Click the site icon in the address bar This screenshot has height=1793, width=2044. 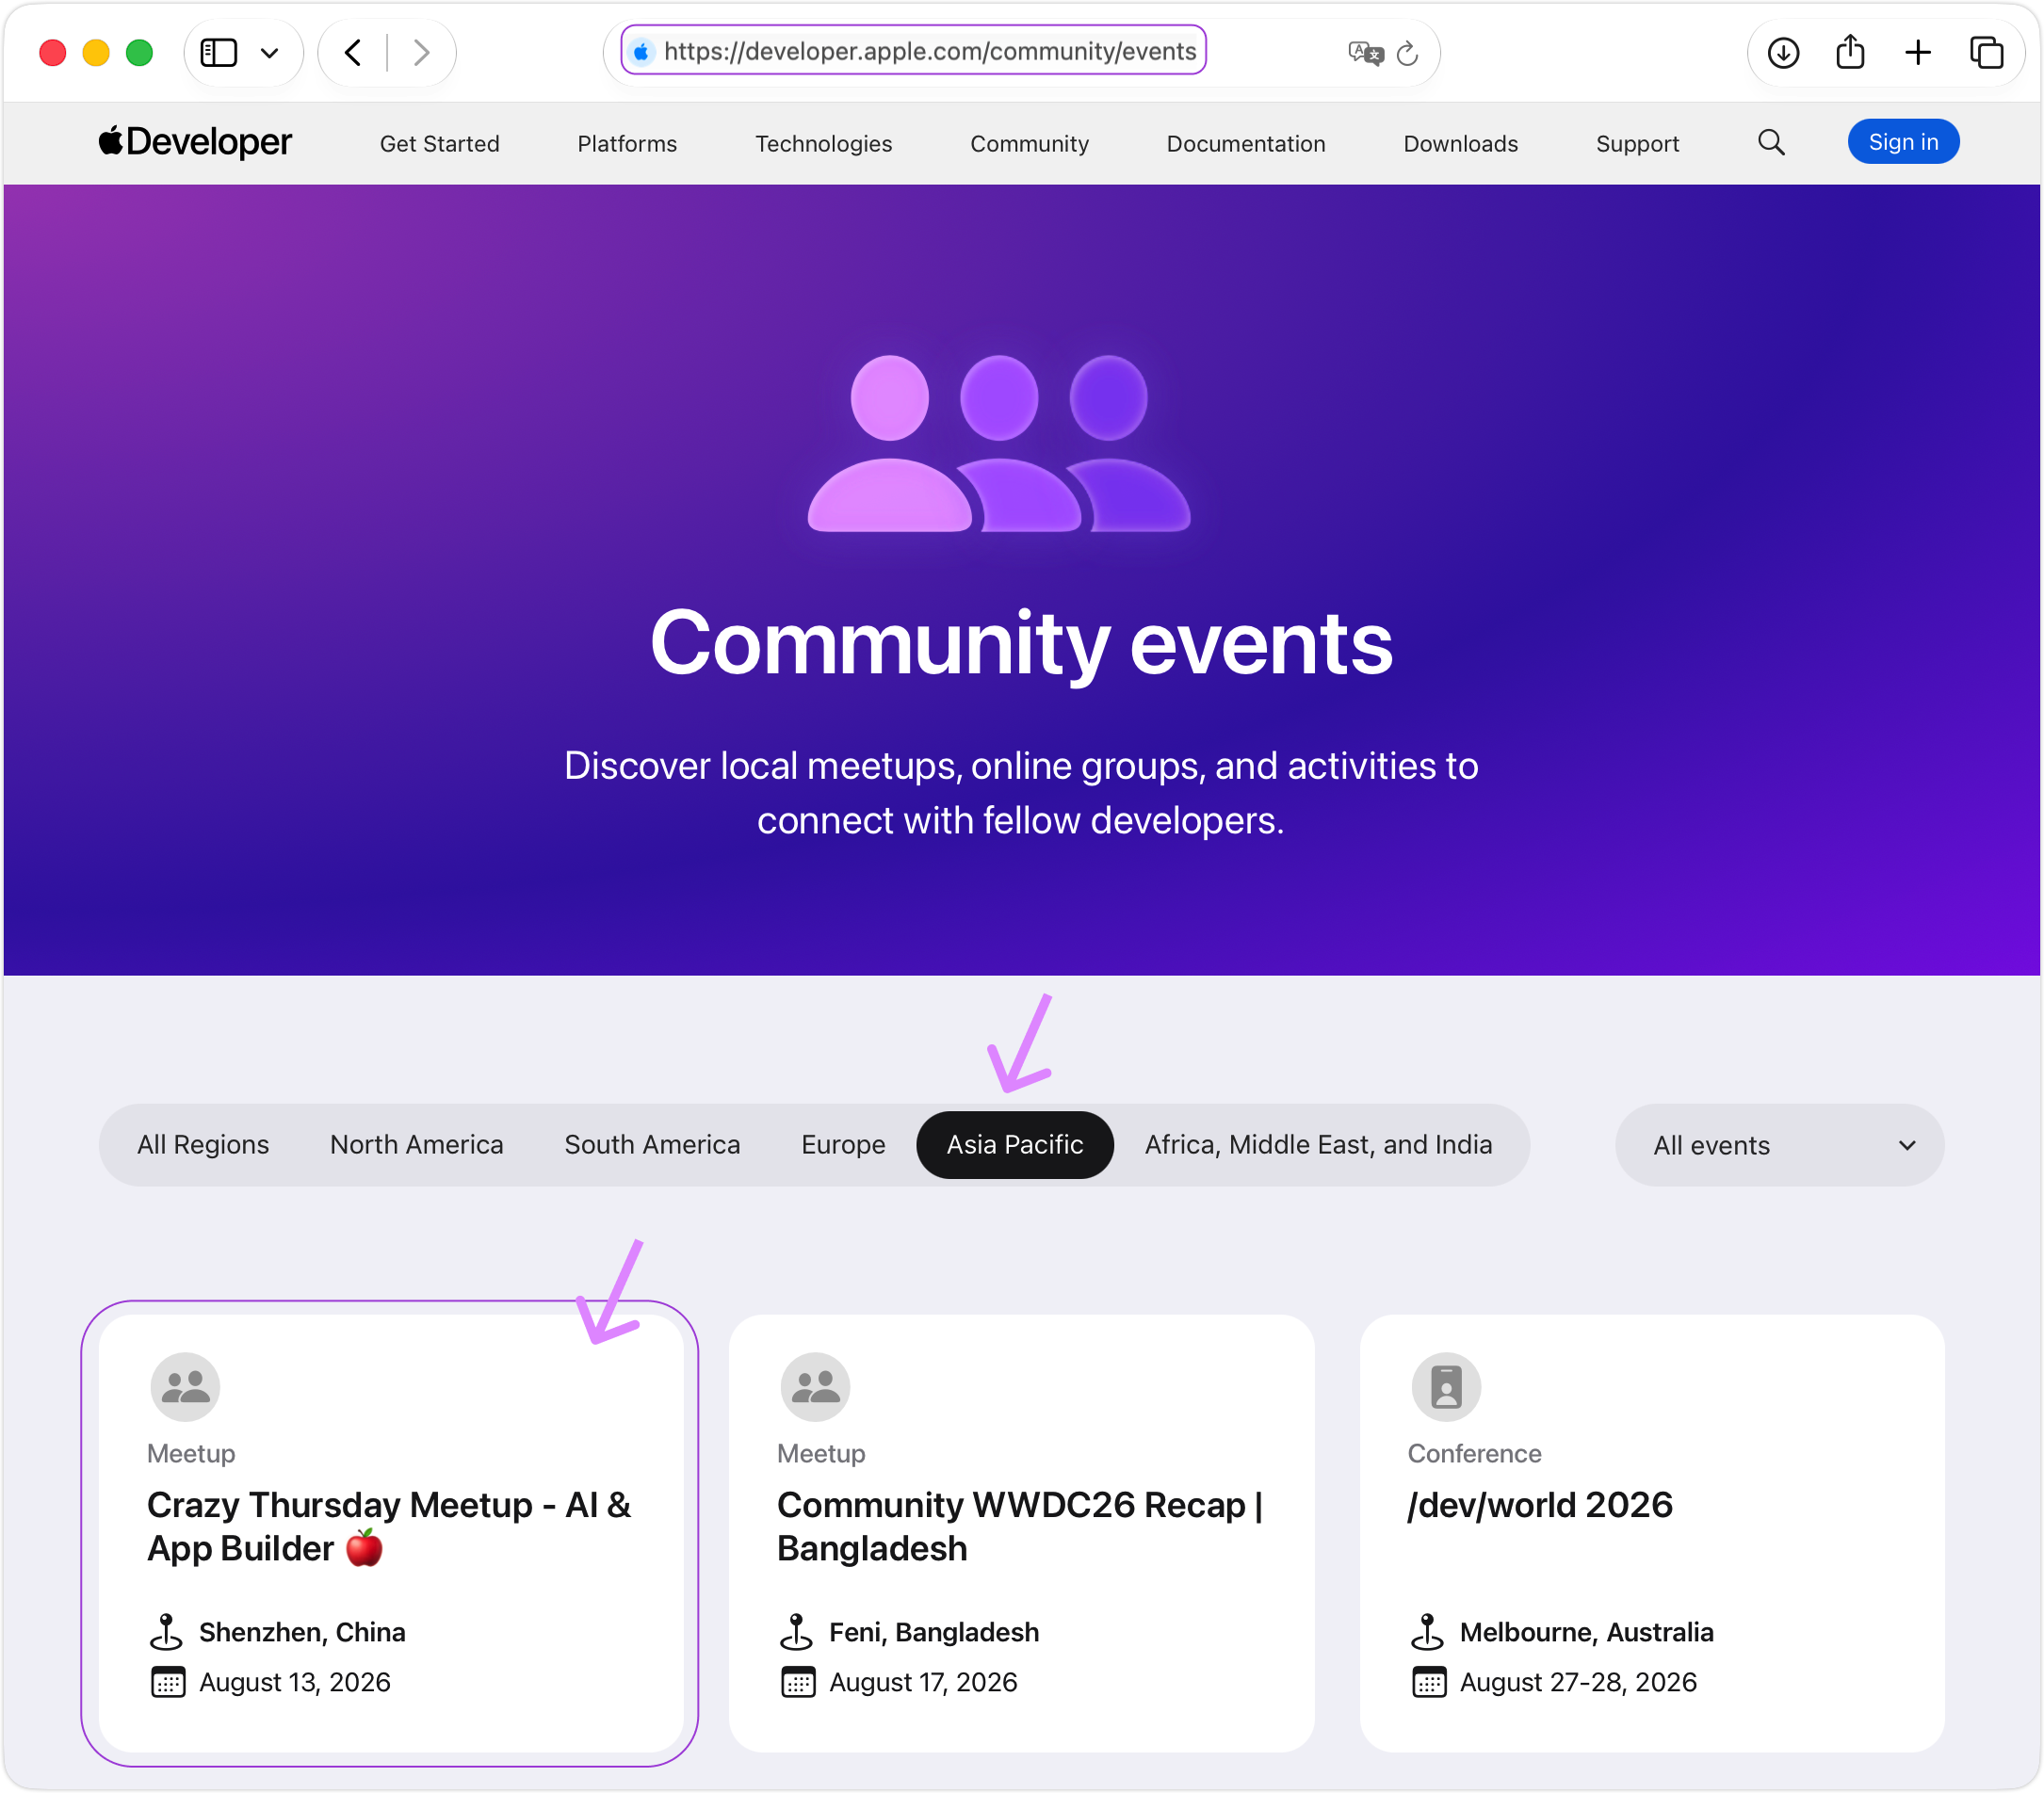tap(642, 51)
